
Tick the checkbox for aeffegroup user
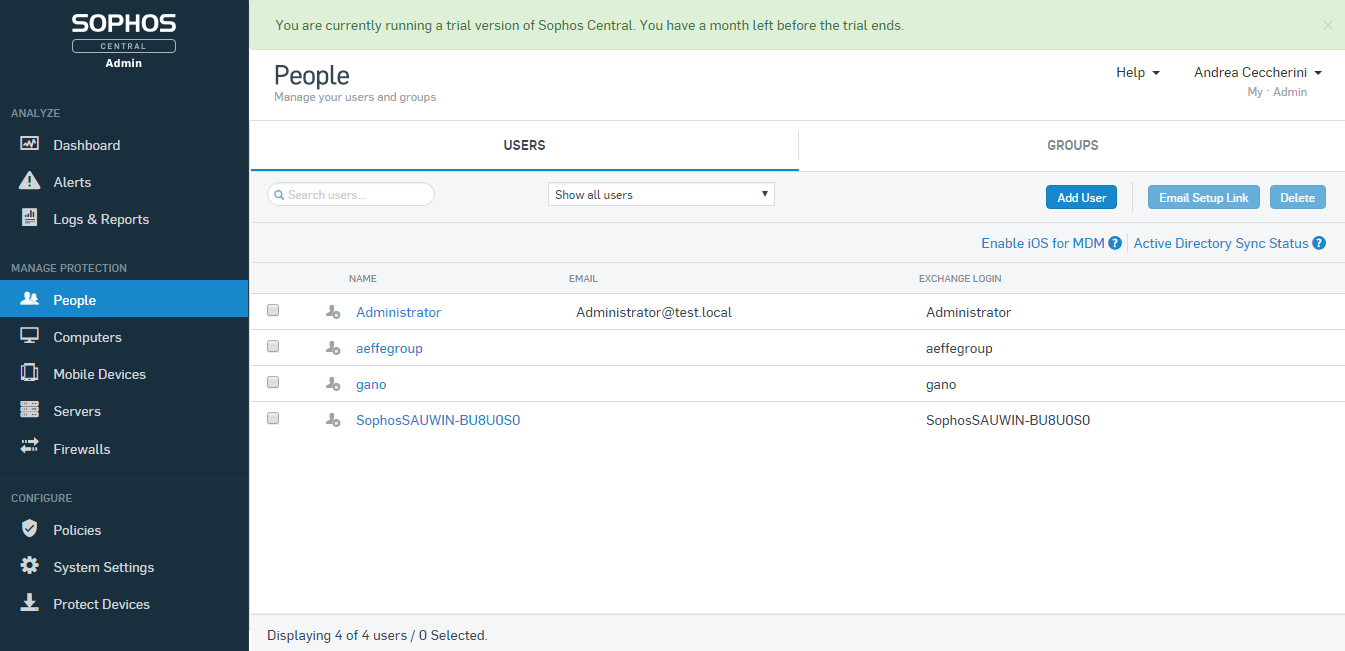[273, 347]
